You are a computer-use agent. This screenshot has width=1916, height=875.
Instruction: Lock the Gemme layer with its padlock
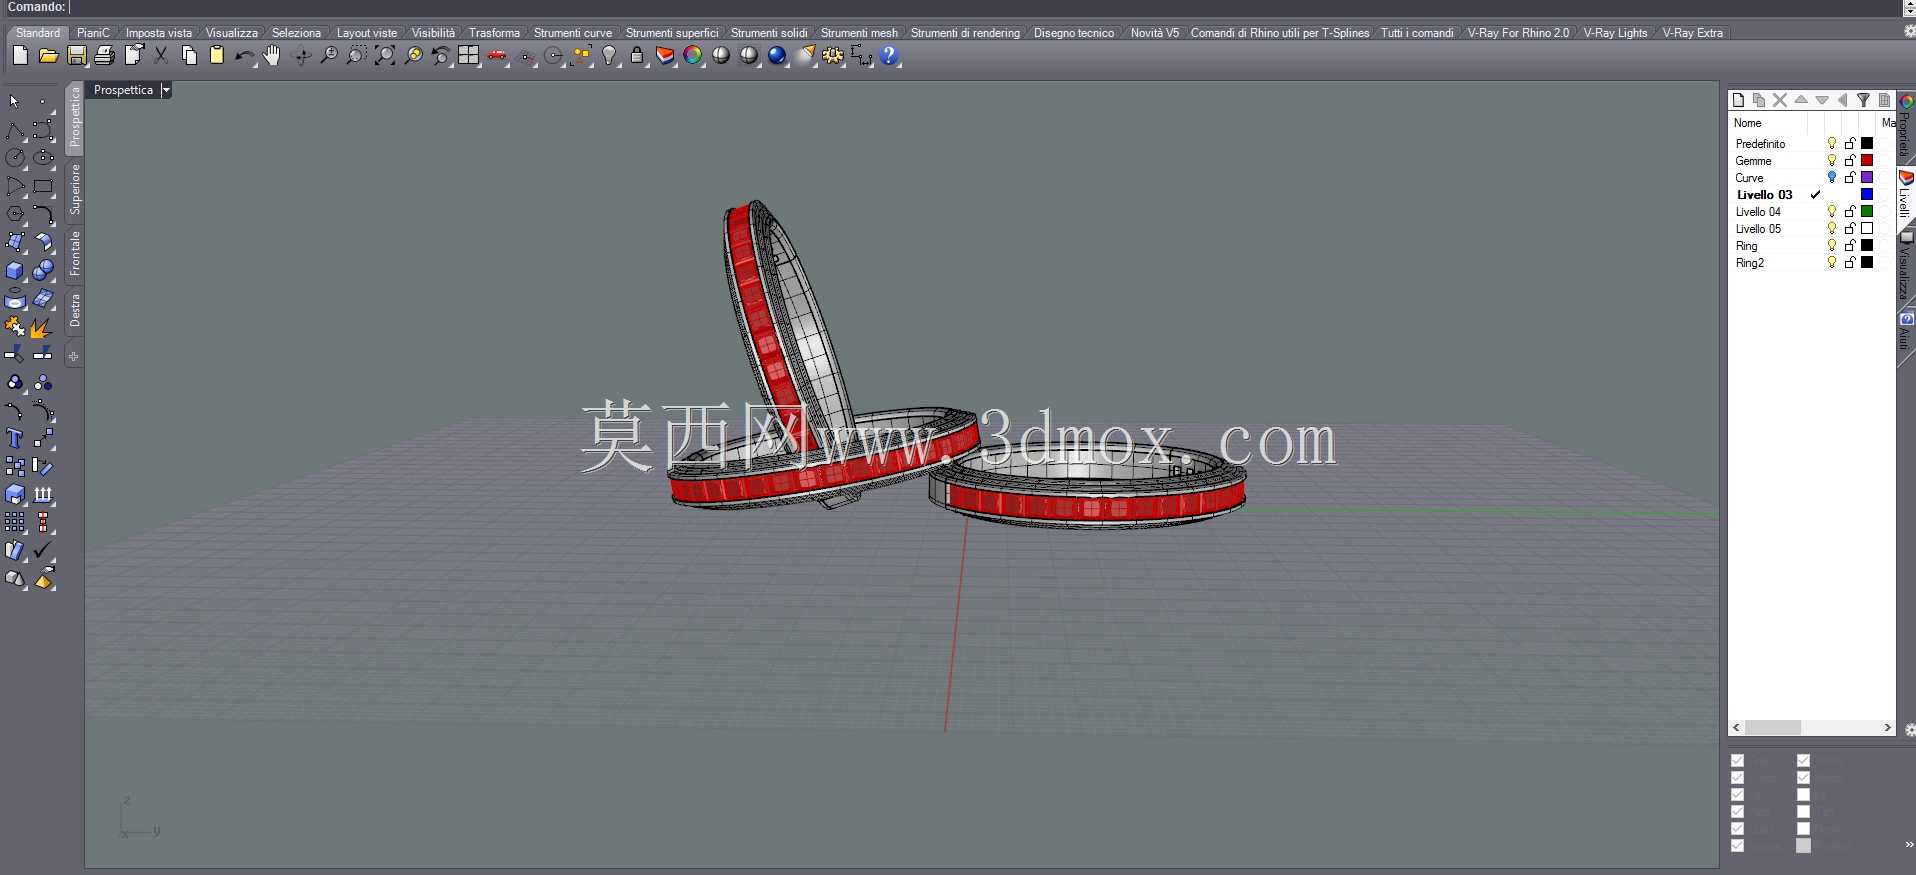[x=1850, y=161]
